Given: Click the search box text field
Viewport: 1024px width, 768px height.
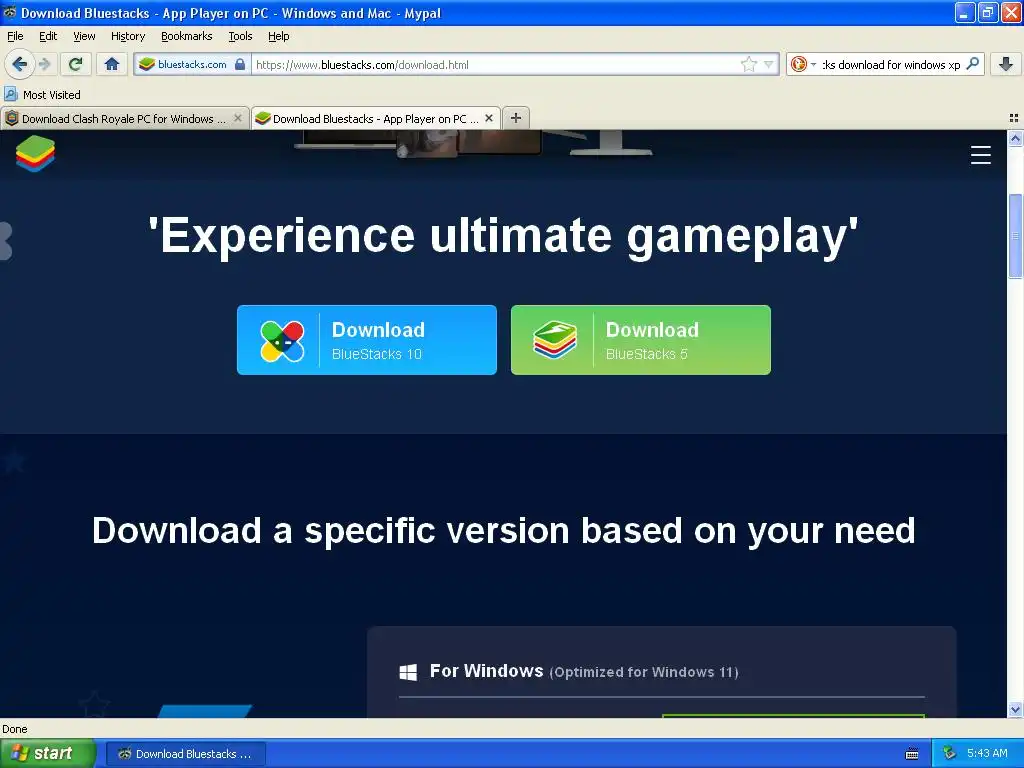Looking at the screenshot, I should (x=891, y=64).
